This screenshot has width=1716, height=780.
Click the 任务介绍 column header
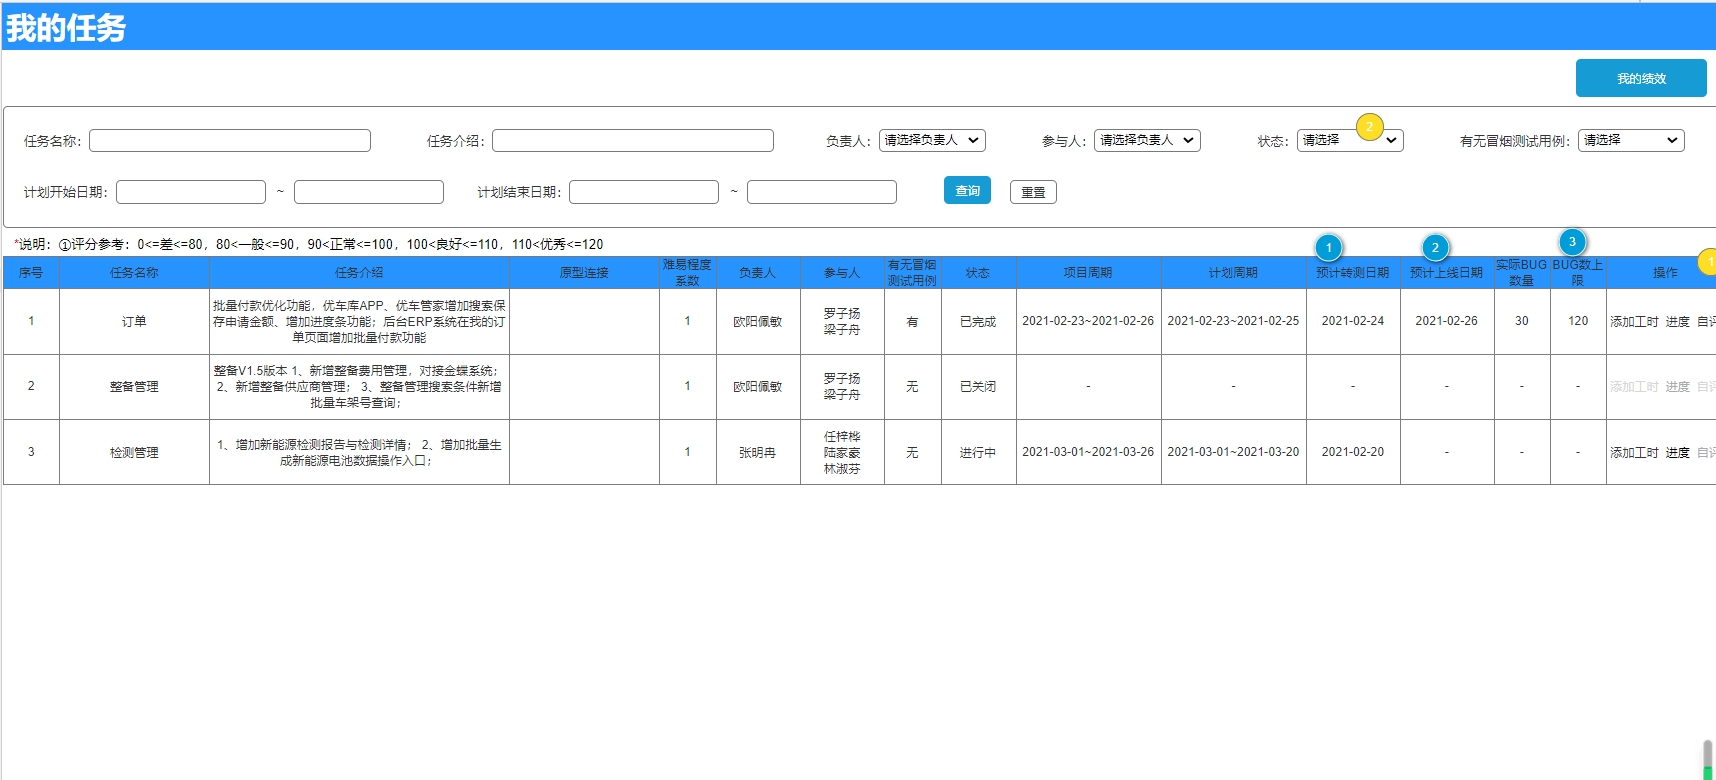click(x=359, y=272)
